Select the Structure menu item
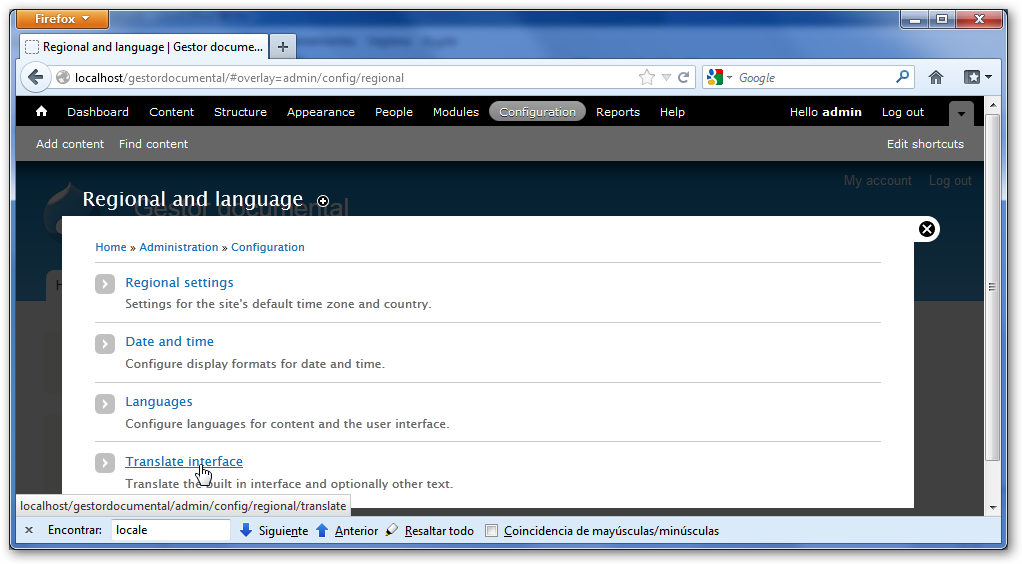 pyautogui.click(x=240, y=112)
